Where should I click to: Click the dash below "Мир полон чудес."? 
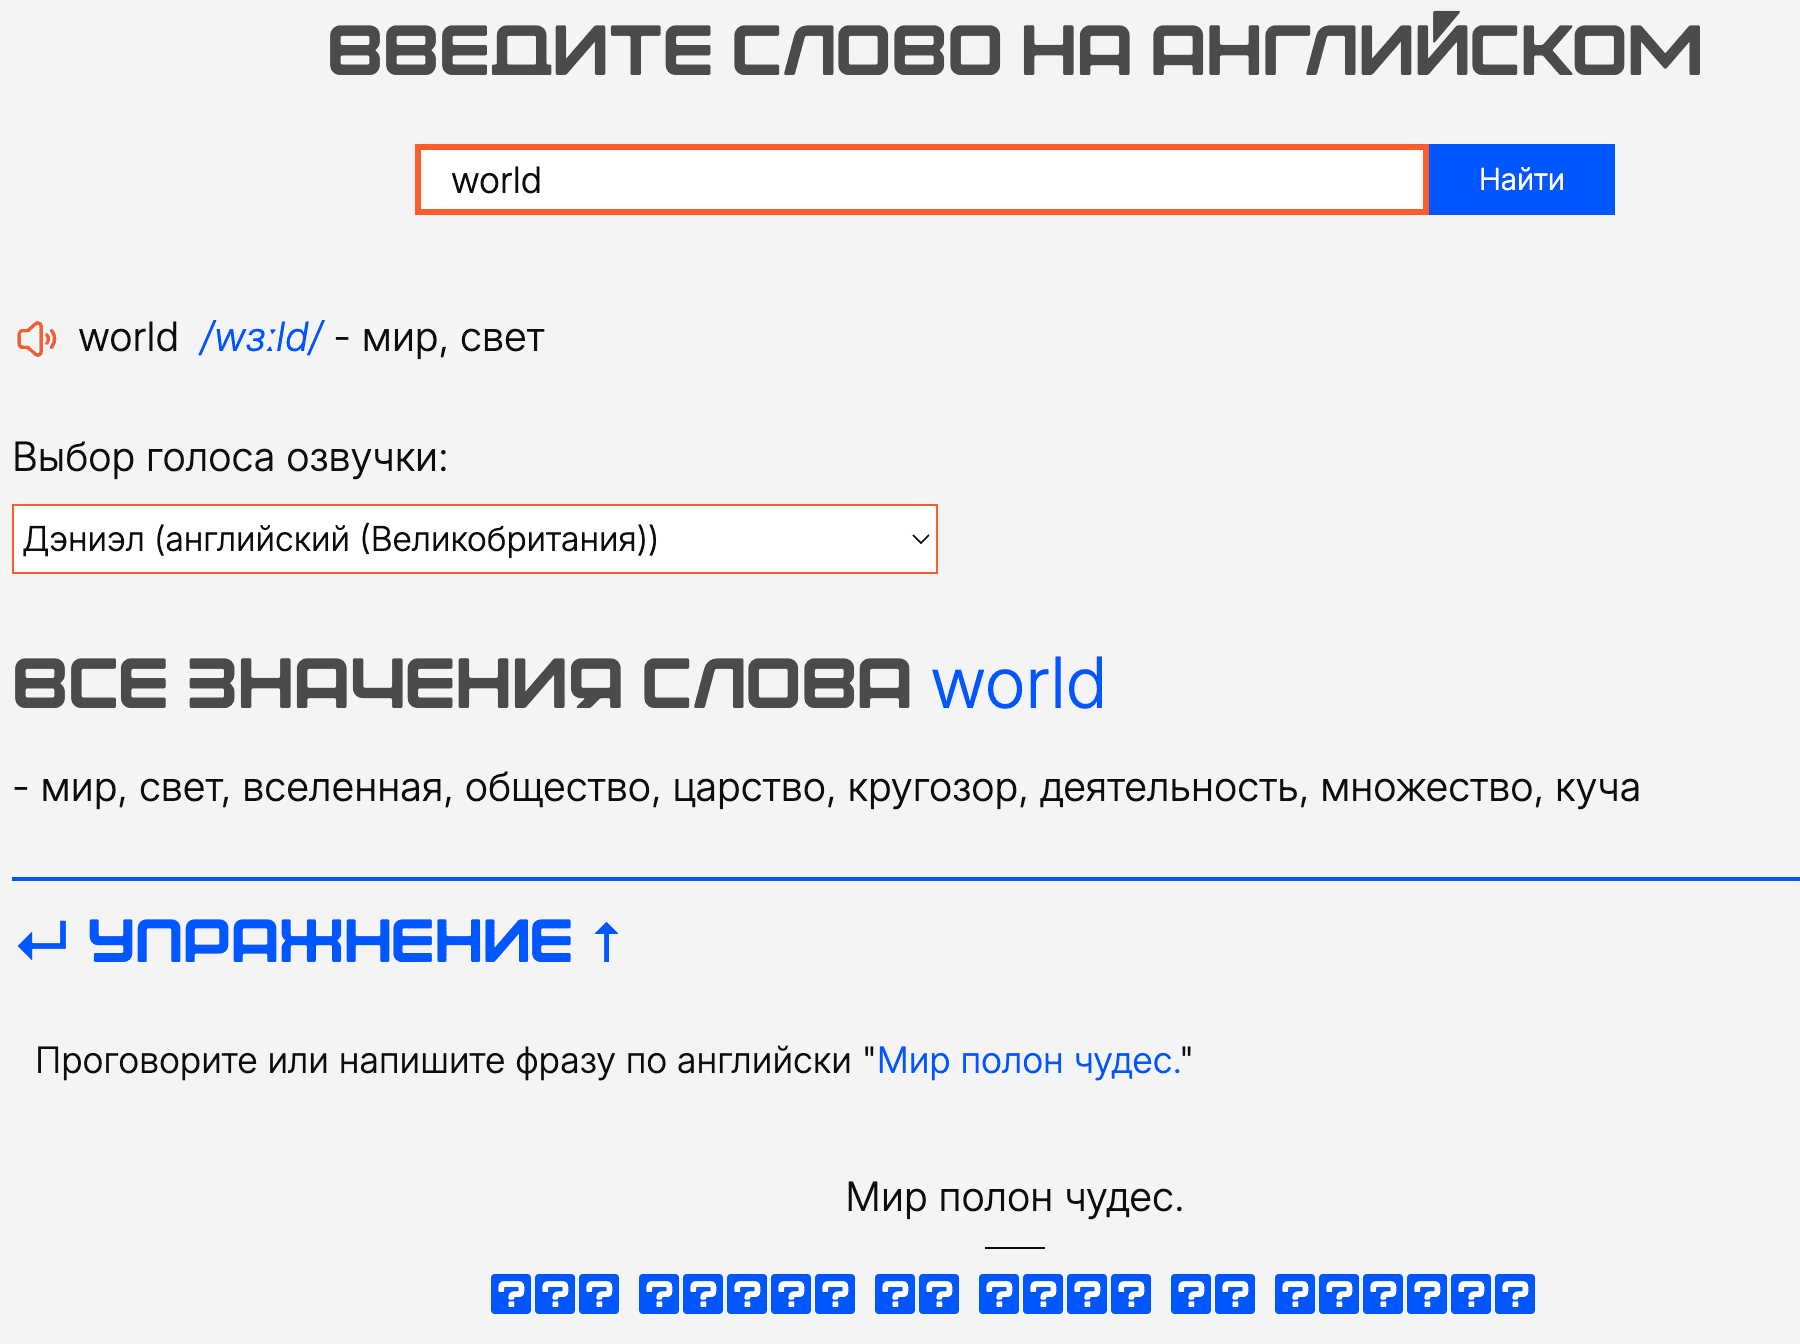[1013, 1246]
